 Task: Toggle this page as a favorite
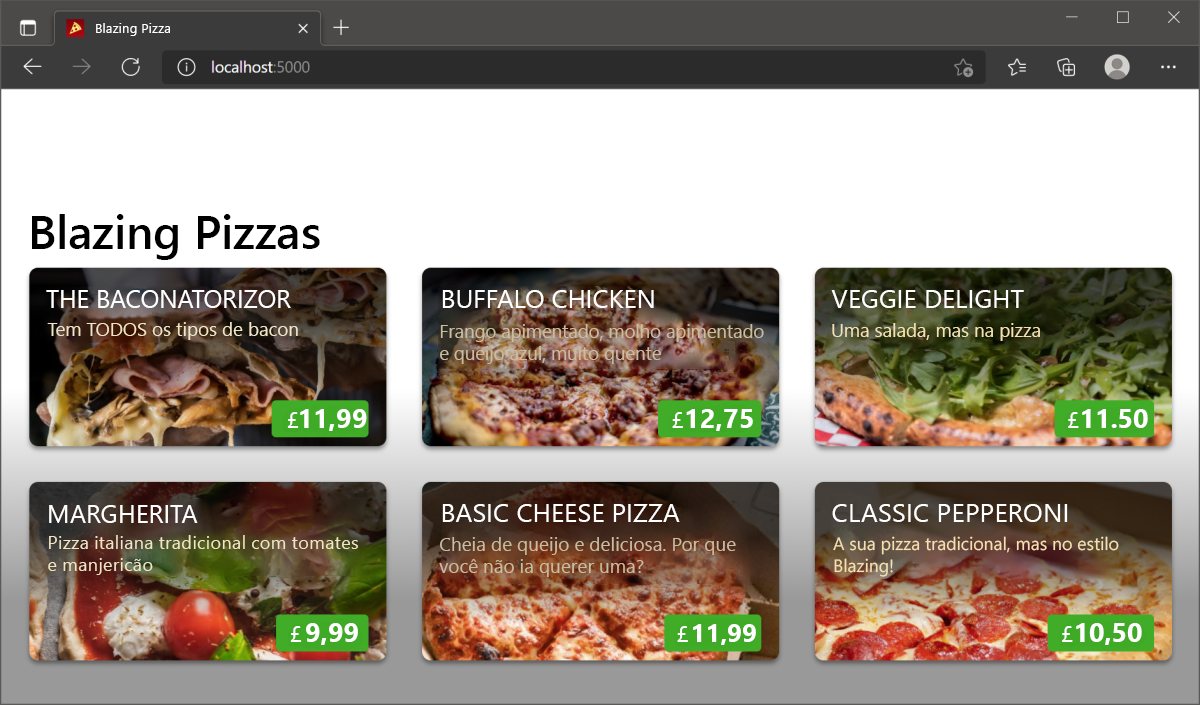[x=962, y=67]
